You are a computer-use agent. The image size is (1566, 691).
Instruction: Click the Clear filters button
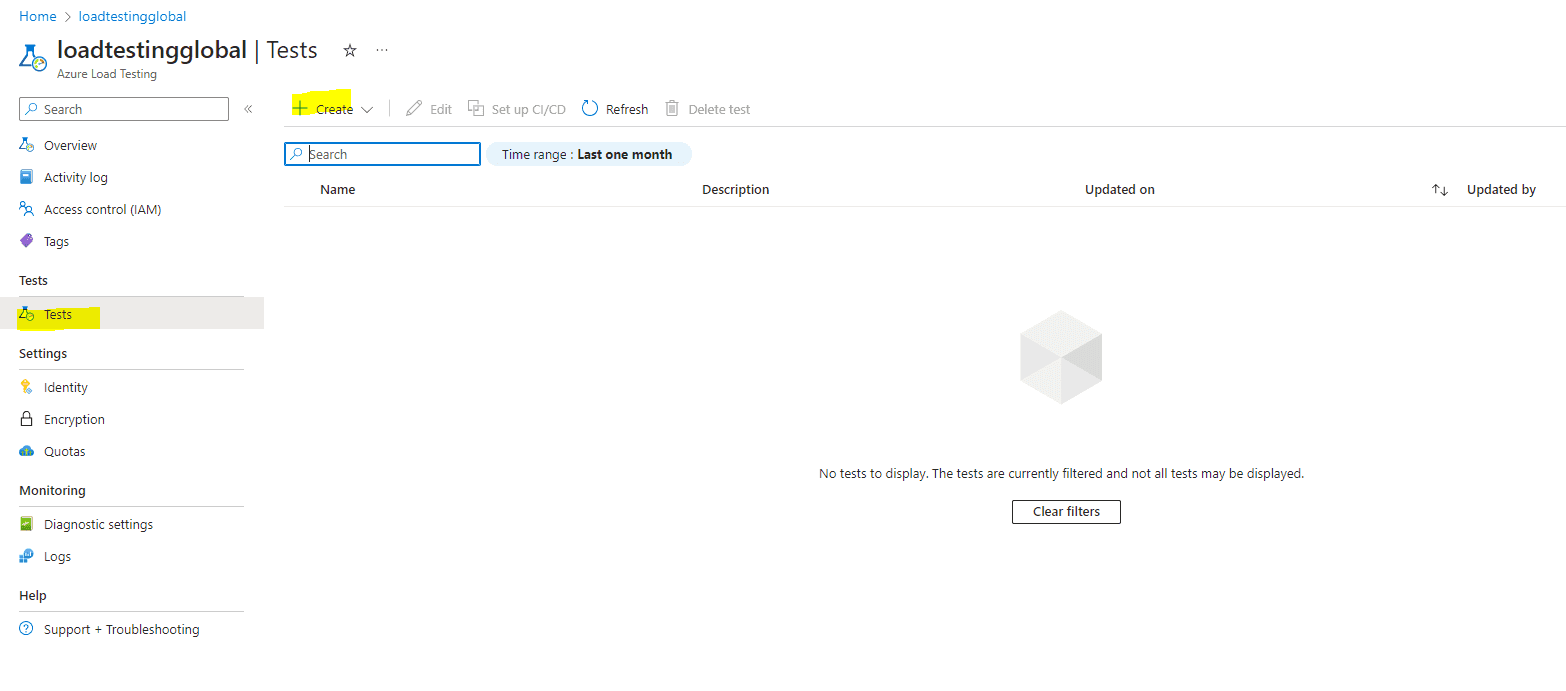[1066, 511]
